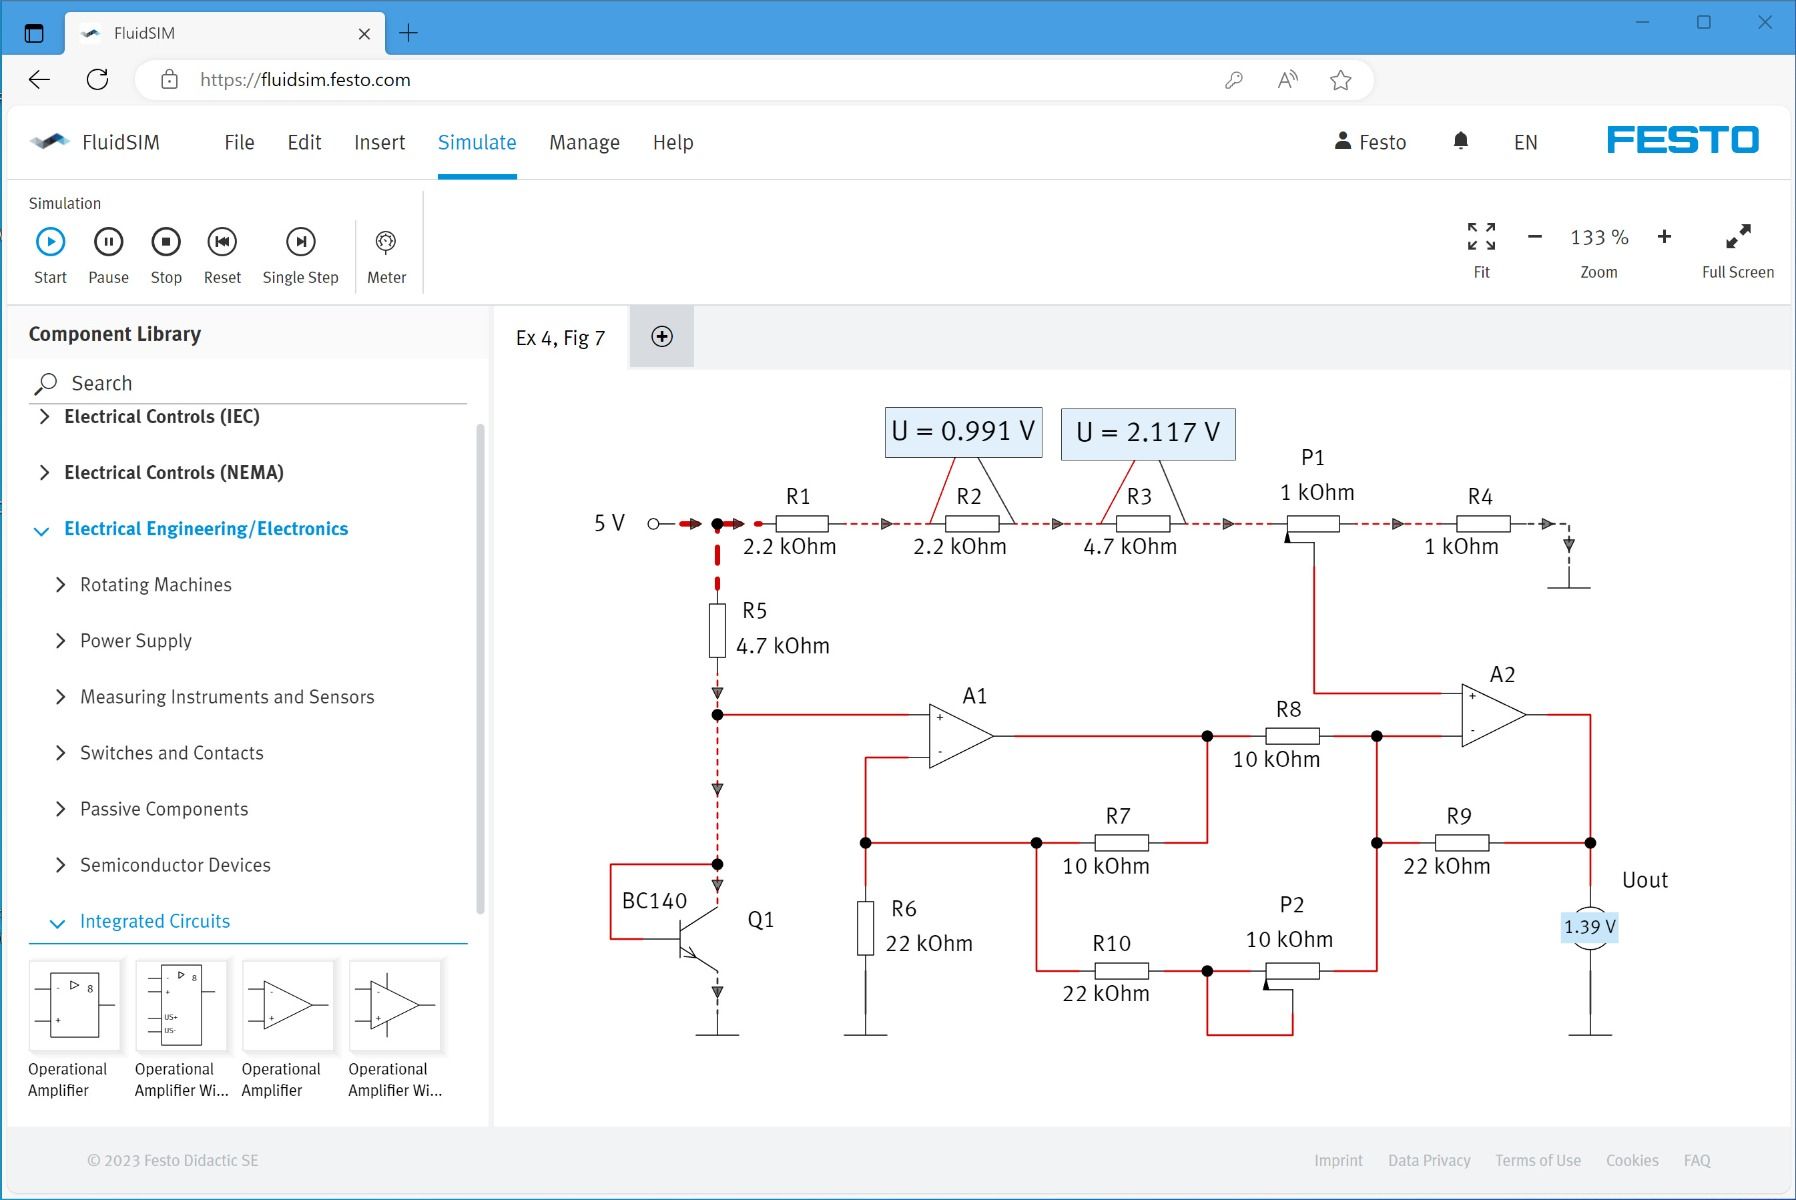Screen dimensions: 1796x1200
Task: Select resistor R1 symbol
Action: tap(802, 524)
